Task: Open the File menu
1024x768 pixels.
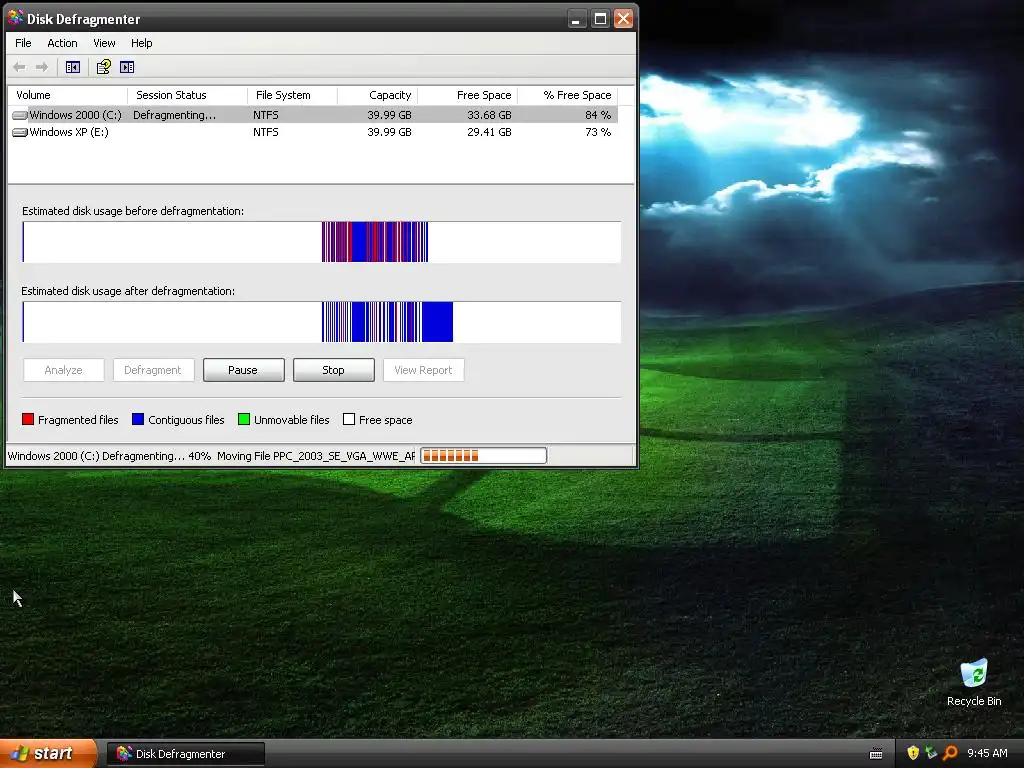Action: click(x=23, y=43)
